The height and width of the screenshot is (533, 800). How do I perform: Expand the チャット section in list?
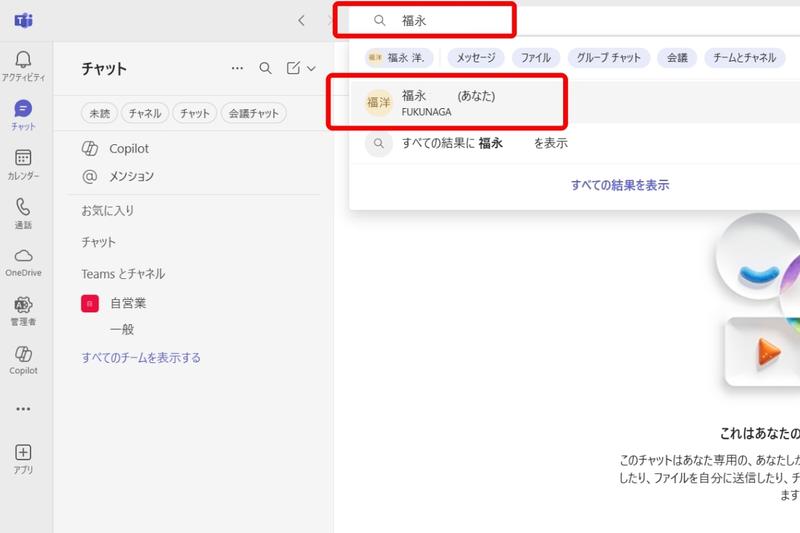tap(98, 242)
